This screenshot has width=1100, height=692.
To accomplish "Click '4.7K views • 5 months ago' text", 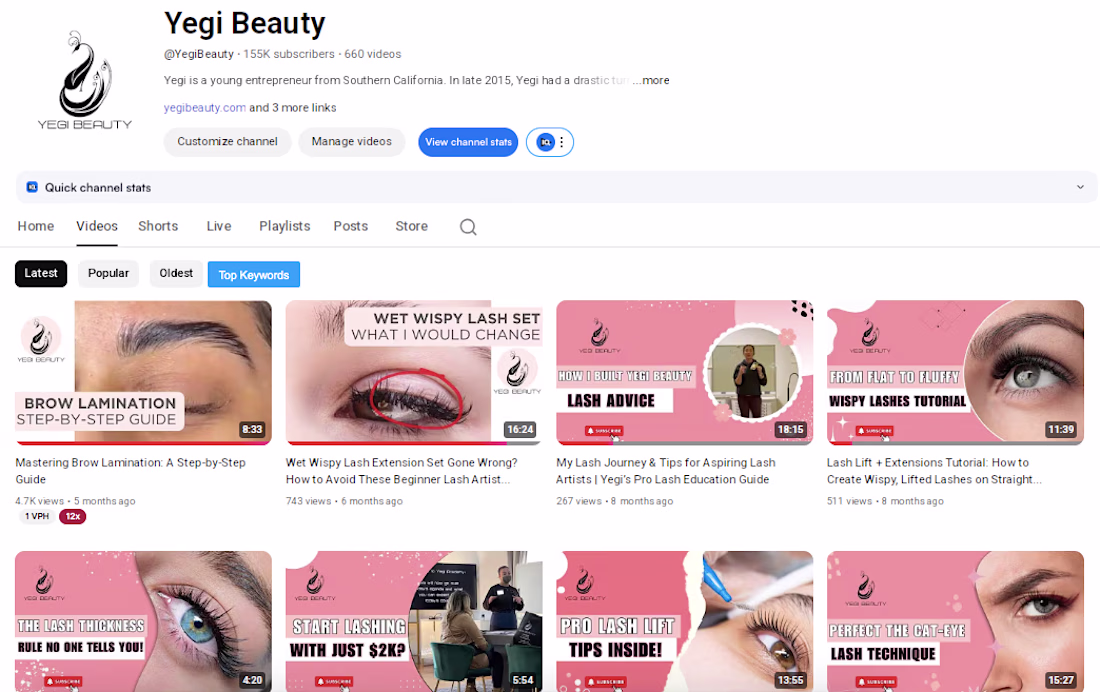I will [x=75, y=501].
